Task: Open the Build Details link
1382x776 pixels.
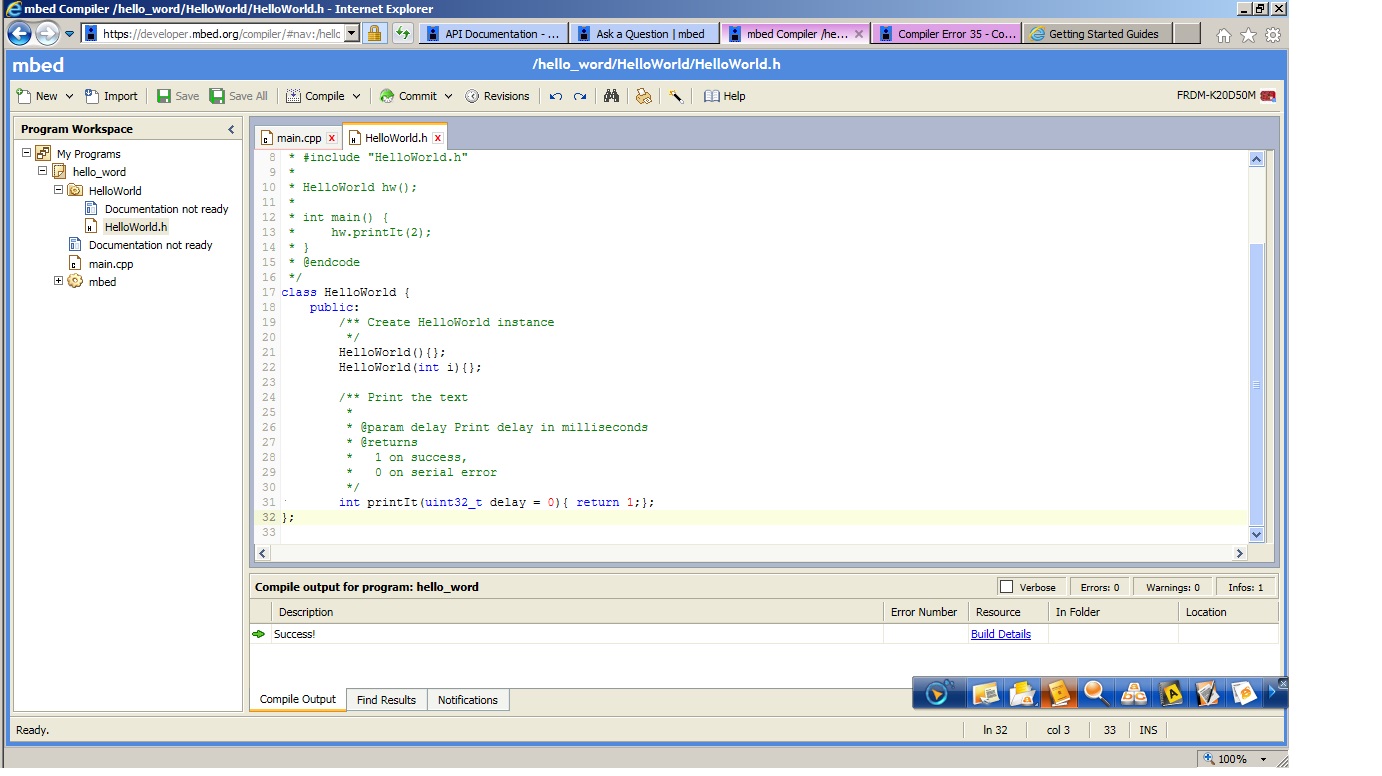Action: (1000, 634)
